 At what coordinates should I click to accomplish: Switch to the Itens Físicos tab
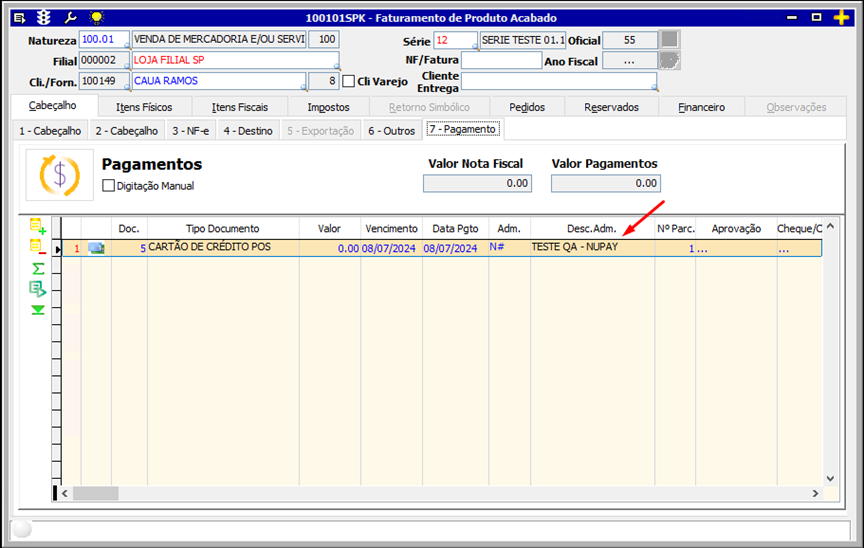(x=144, y=107)
